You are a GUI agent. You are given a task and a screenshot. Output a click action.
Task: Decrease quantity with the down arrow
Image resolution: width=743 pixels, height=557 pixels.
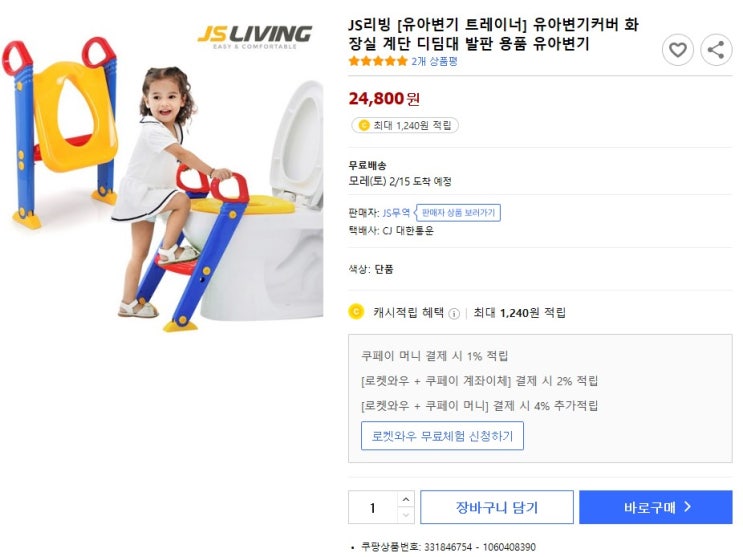click(405, 515)
